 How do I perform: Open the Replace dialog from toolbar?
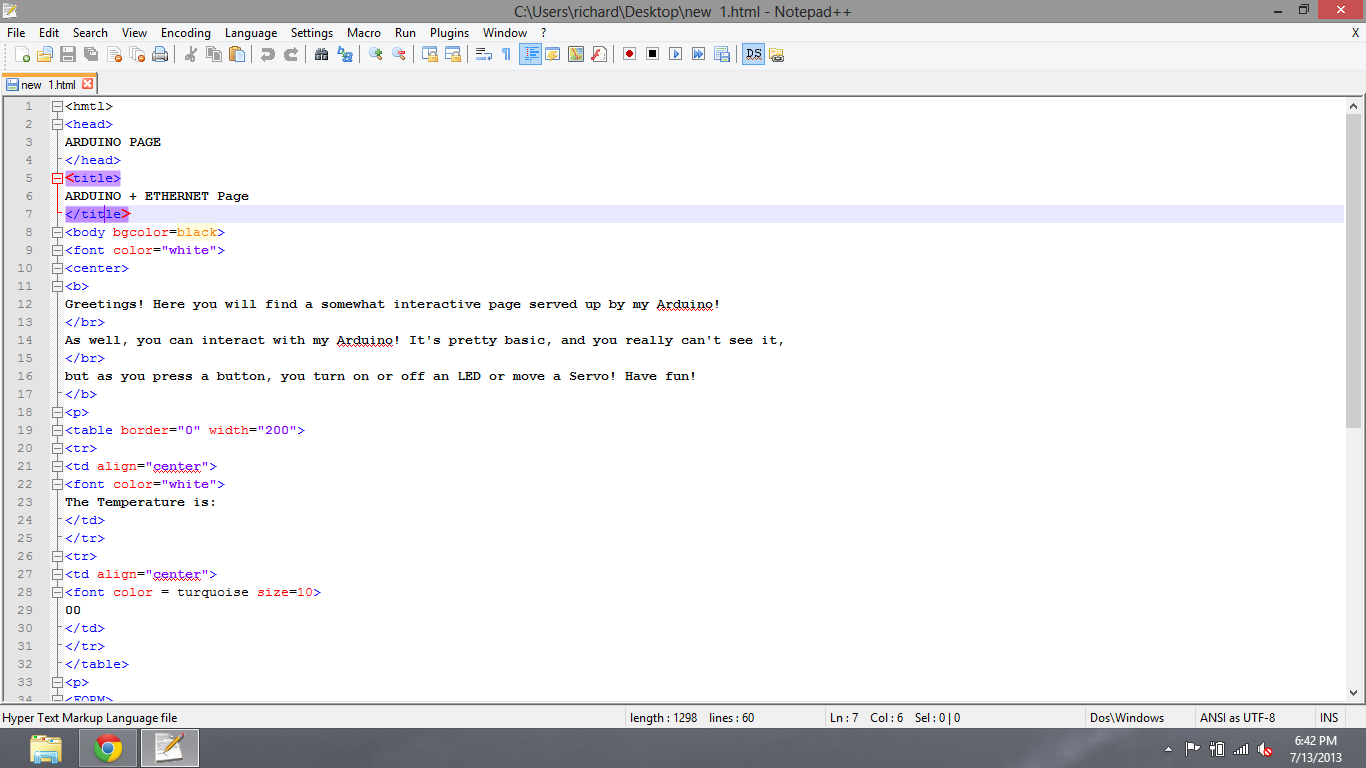[x=346, y=54]
